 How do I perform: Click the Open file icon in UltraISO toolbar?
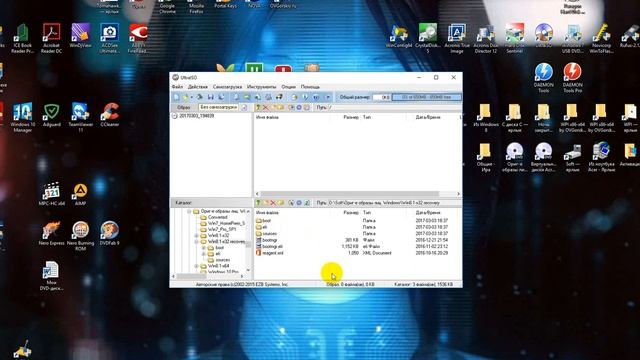[x=185, y=97]
